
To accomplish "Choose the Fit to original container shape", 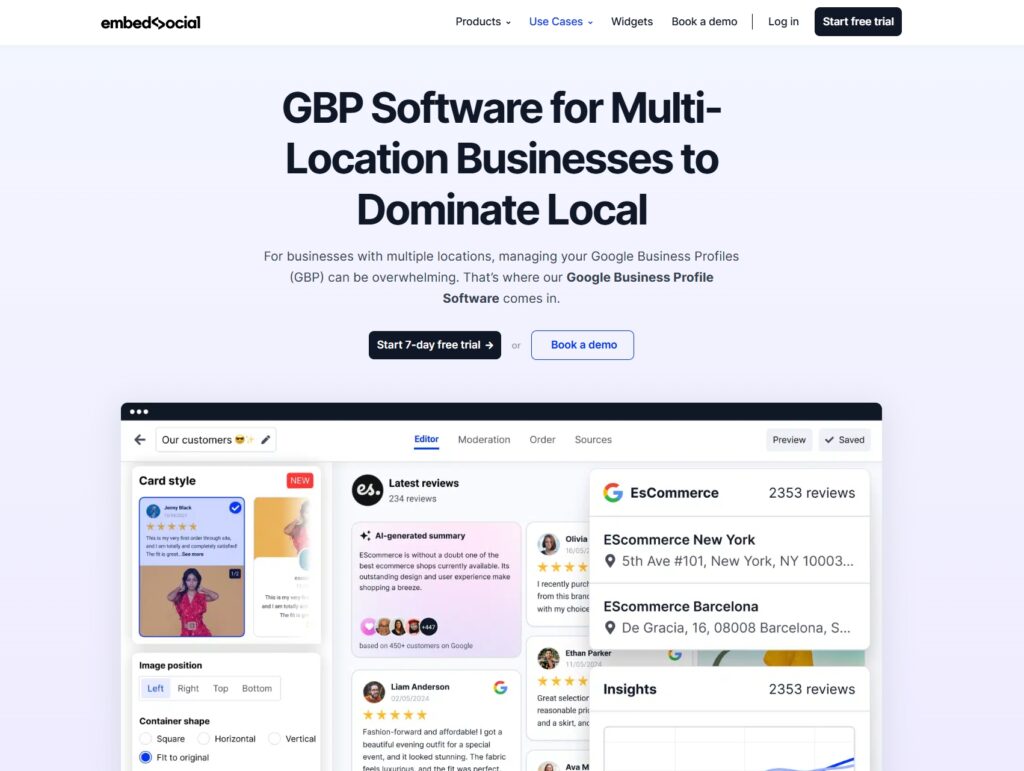I will [x=146, y=757].
